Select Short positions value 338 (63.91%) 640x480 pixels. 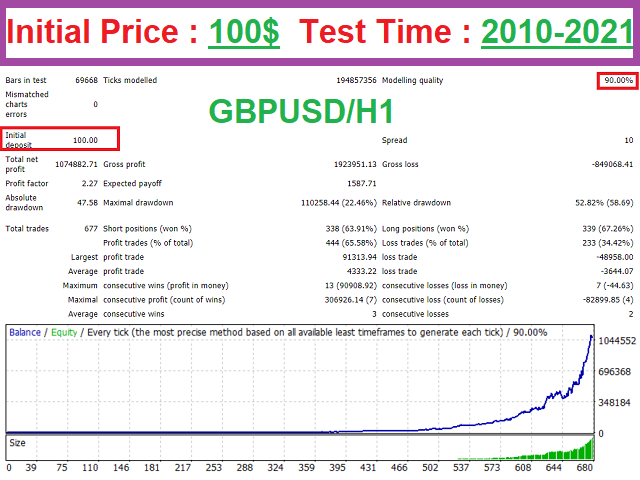351,229
